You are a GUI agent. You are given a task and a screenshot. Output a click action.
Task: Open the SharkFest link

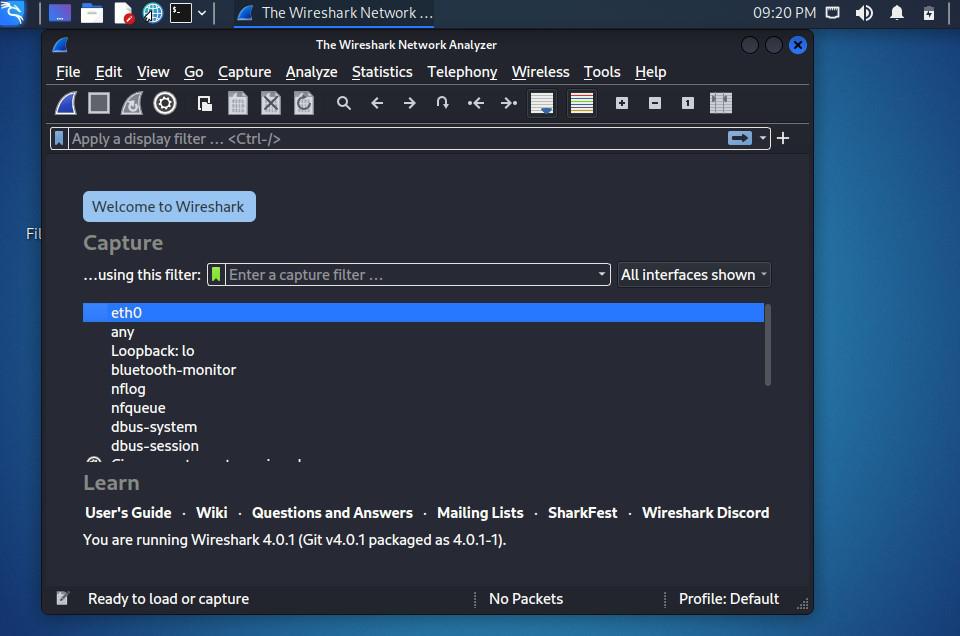tap(582, 513)
